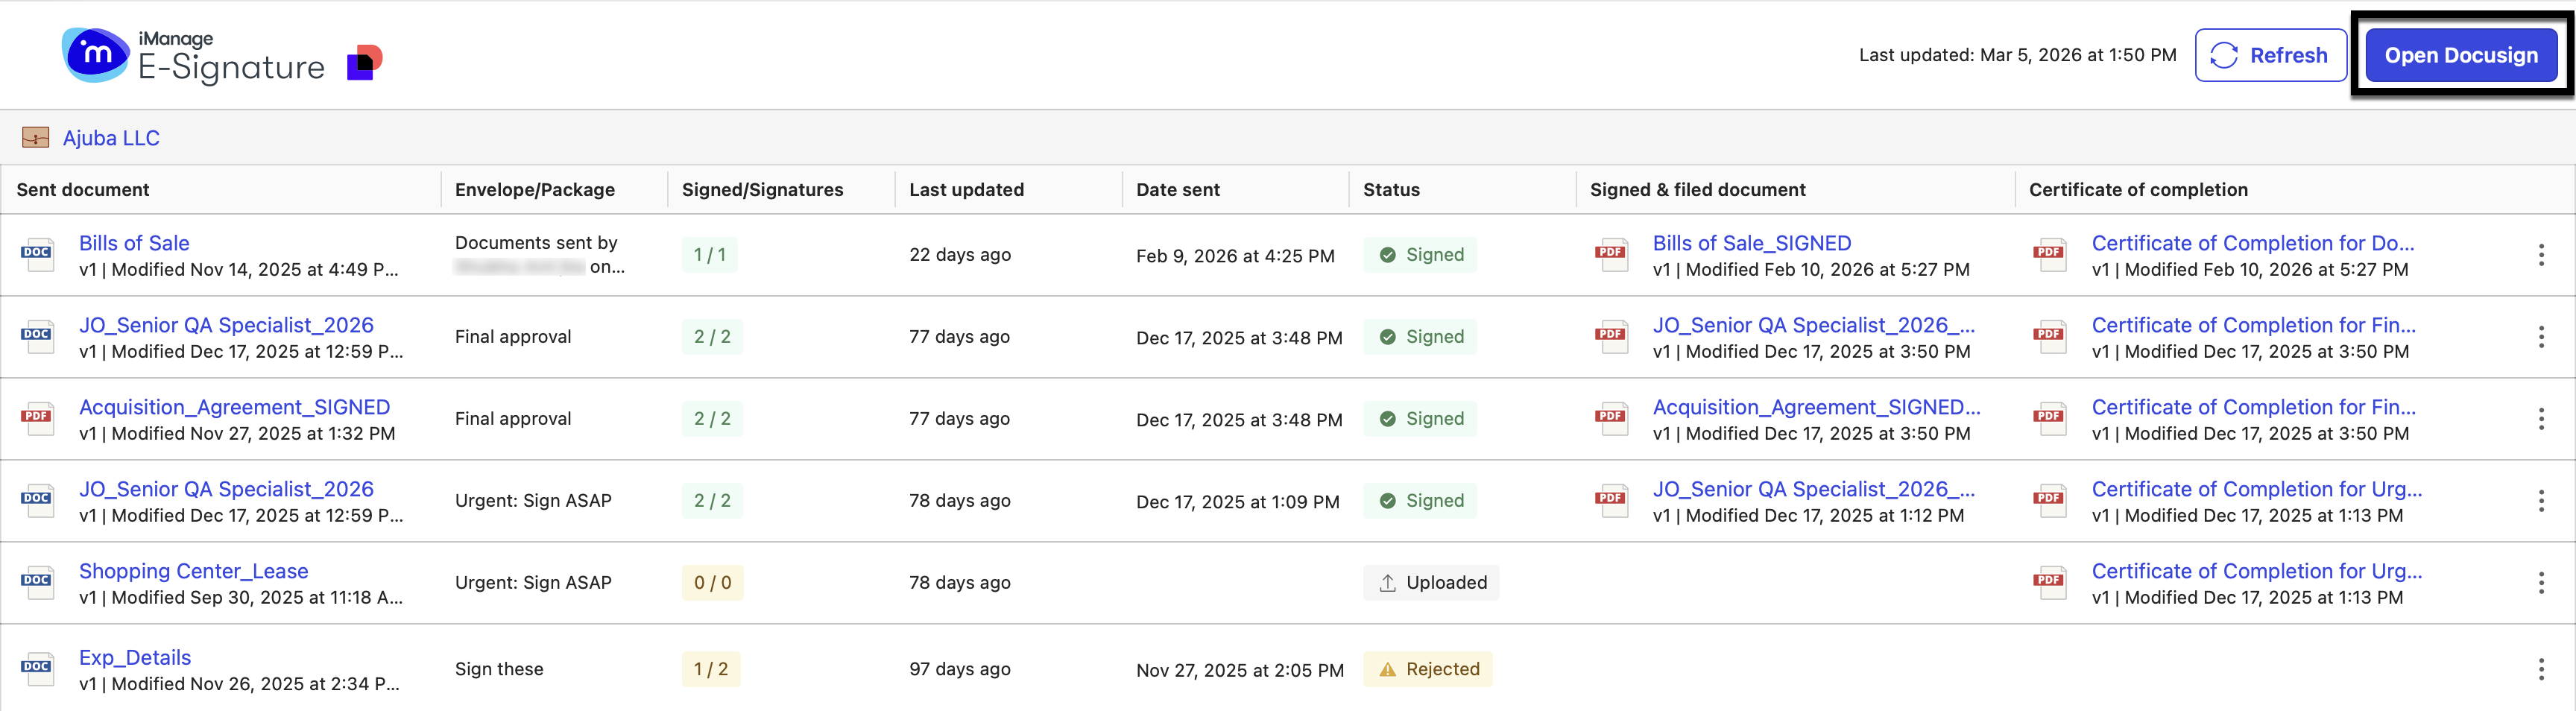Click the Open Docusign button
This screenshot has width=2576, height=711.
(2461, 55)
